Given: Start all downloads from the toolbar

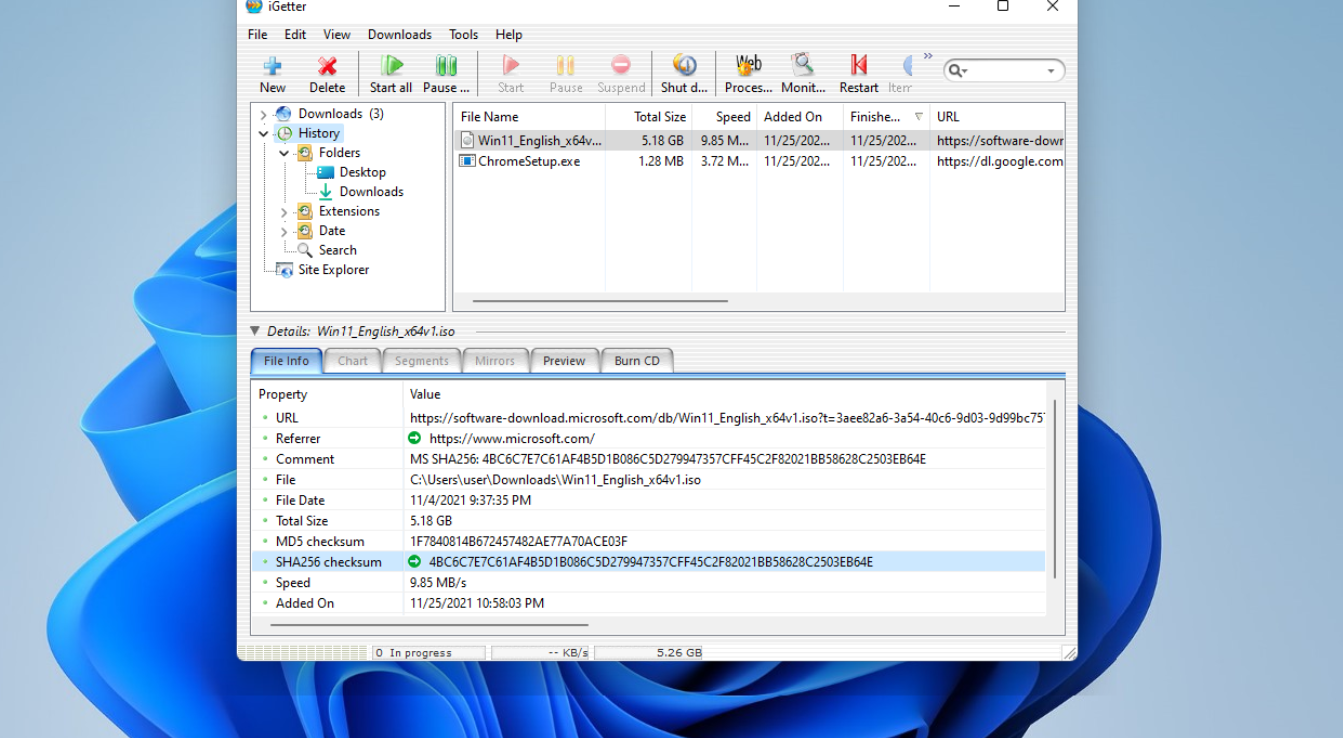Looking at the screenshot, I should pyautogui.click(x=391, y=66).
